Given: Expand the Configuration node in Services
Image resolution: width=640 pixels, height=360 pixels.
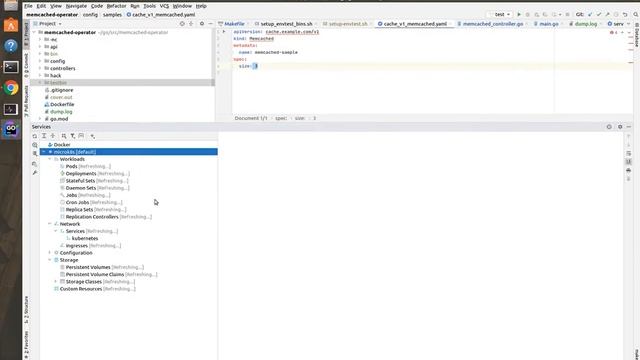Looking at the screenshot, I should (50, 253).
